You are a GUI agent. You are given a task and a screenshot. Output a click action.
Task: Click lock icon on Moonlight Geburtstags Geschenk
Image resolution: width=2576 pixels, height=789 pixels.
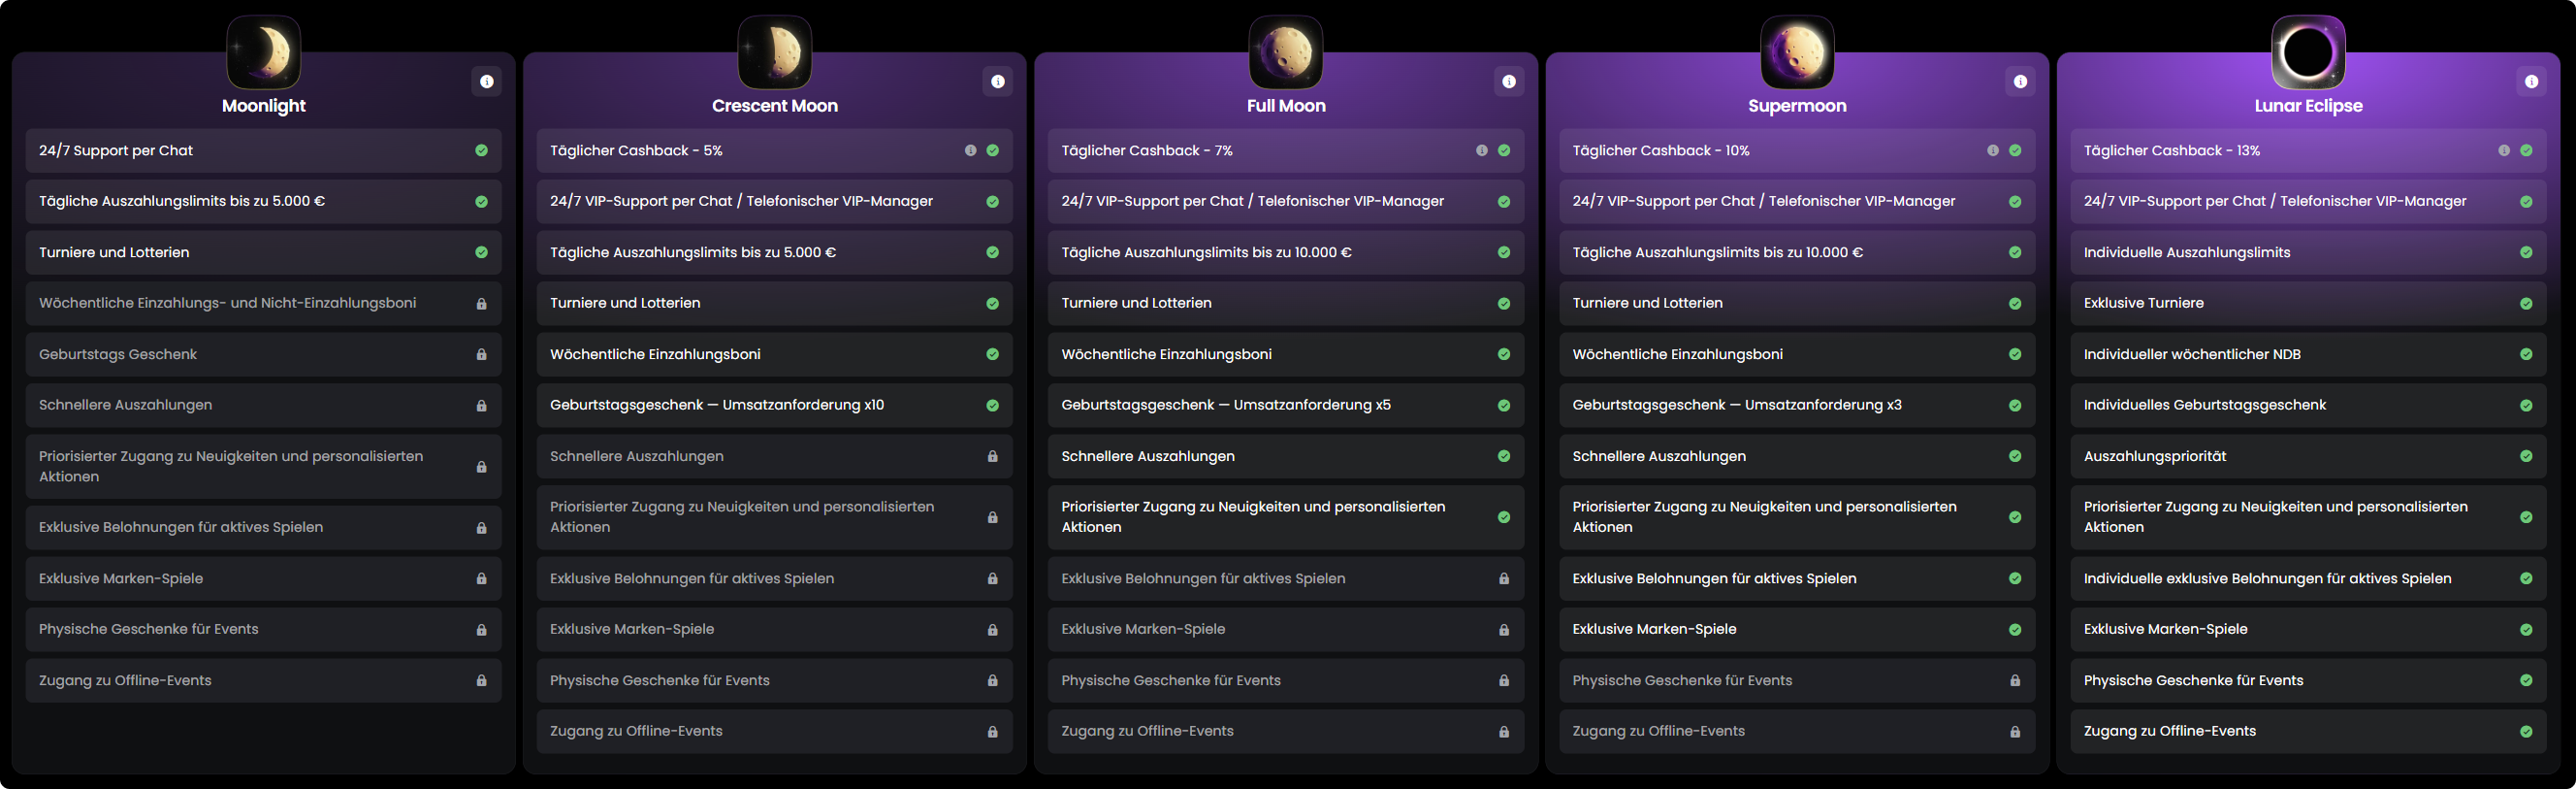pos(481,355)
